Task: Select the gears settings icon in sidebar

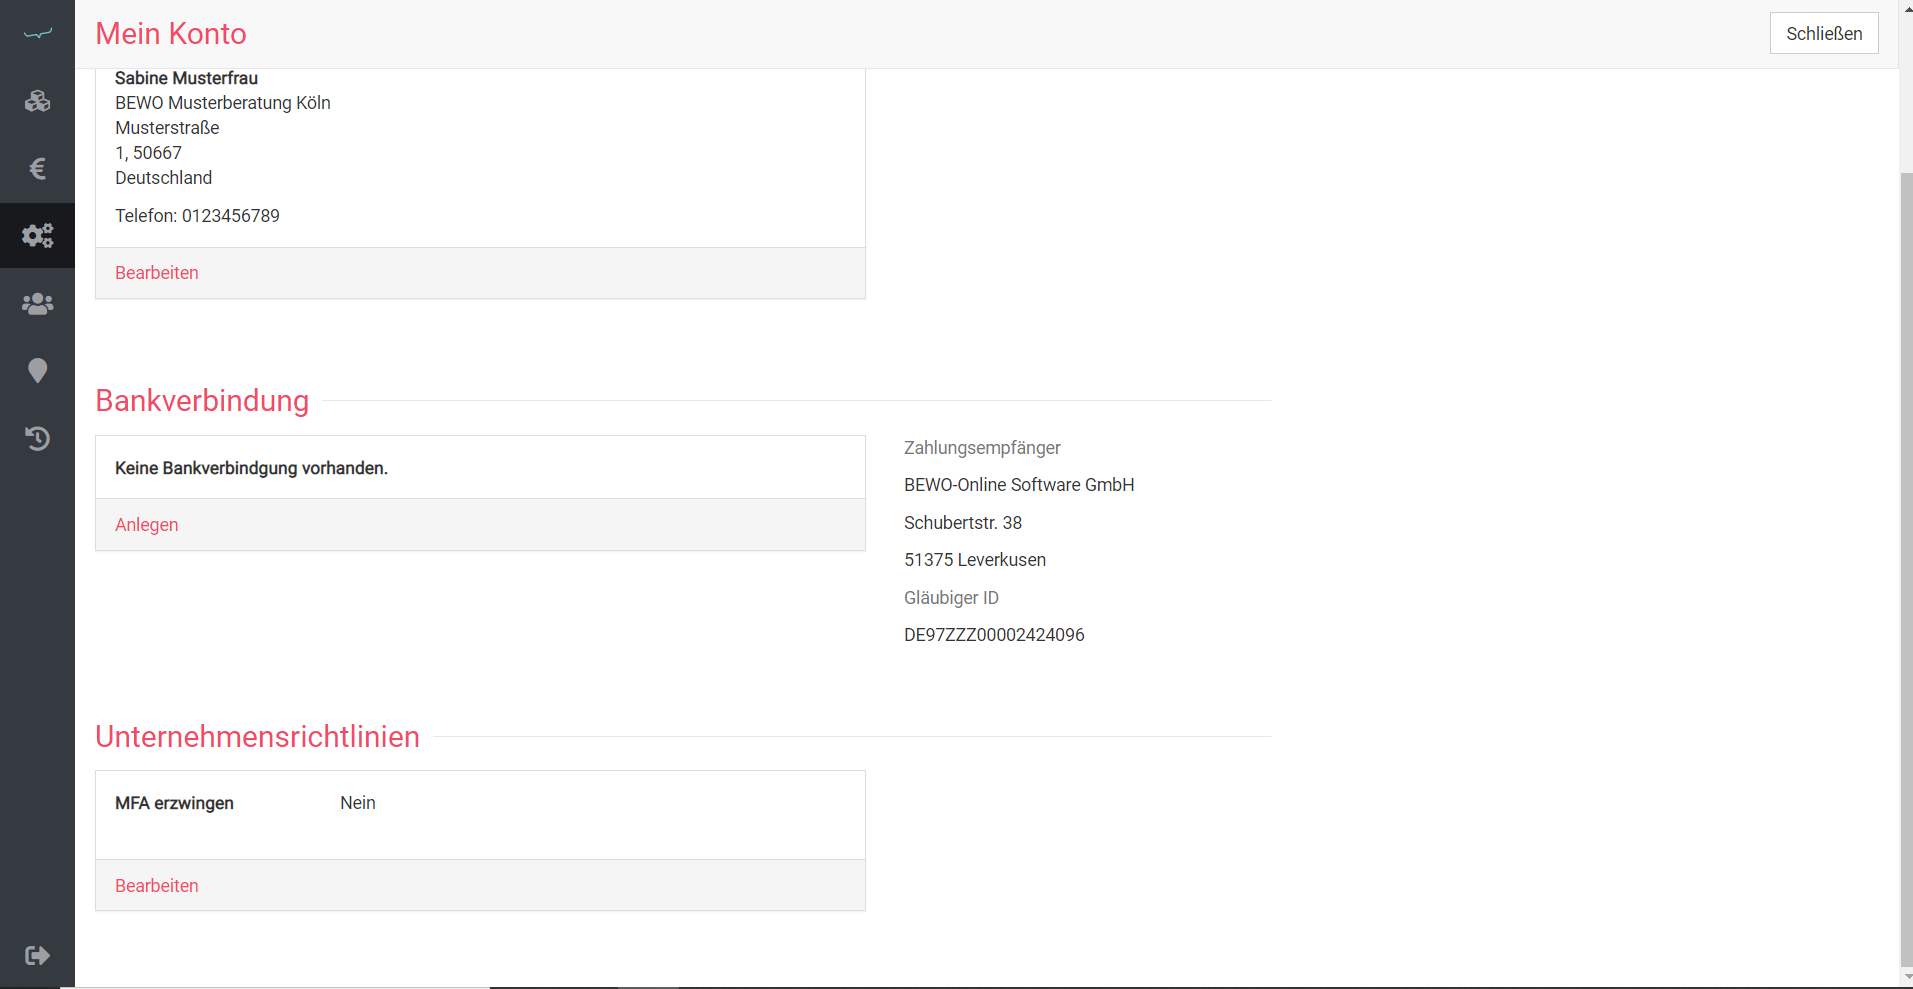Action: click(x=37, y=236)
